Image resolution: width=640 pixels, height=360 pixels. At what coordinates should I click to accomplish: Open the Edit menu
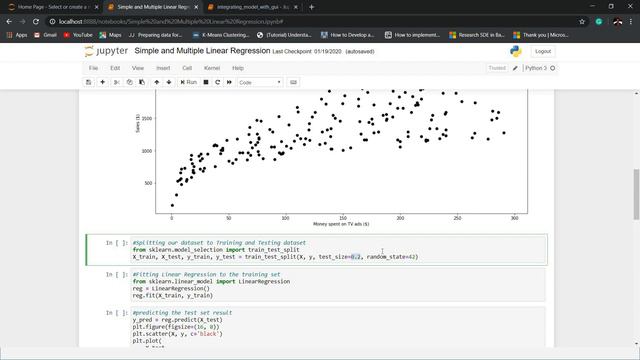(115, 68)
